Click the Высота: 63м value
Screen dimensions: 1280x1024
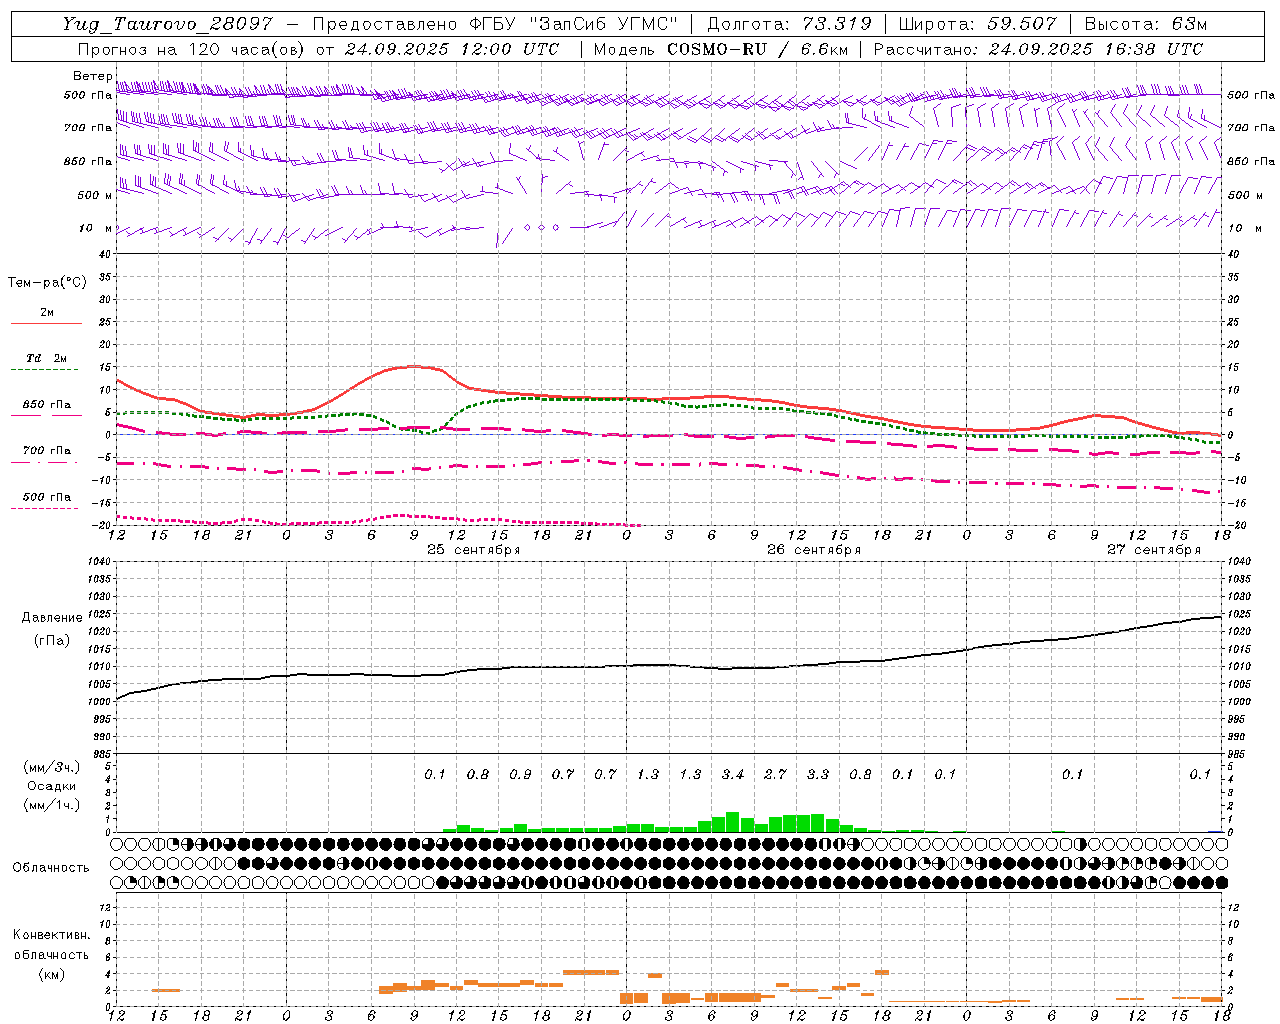[1146, 24]
